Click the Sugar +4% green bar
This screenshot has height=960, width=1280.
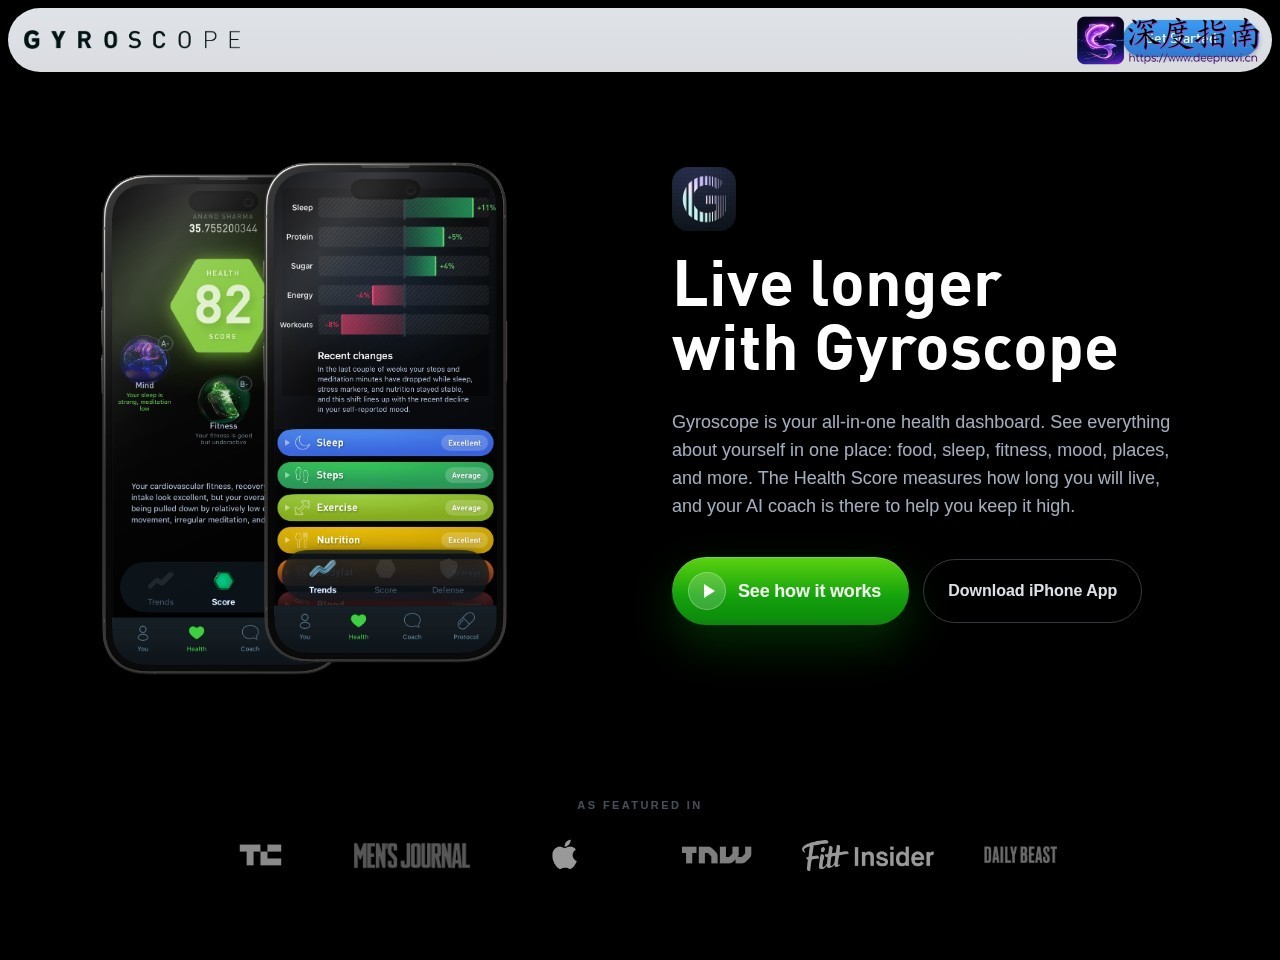tap(420, 266)
